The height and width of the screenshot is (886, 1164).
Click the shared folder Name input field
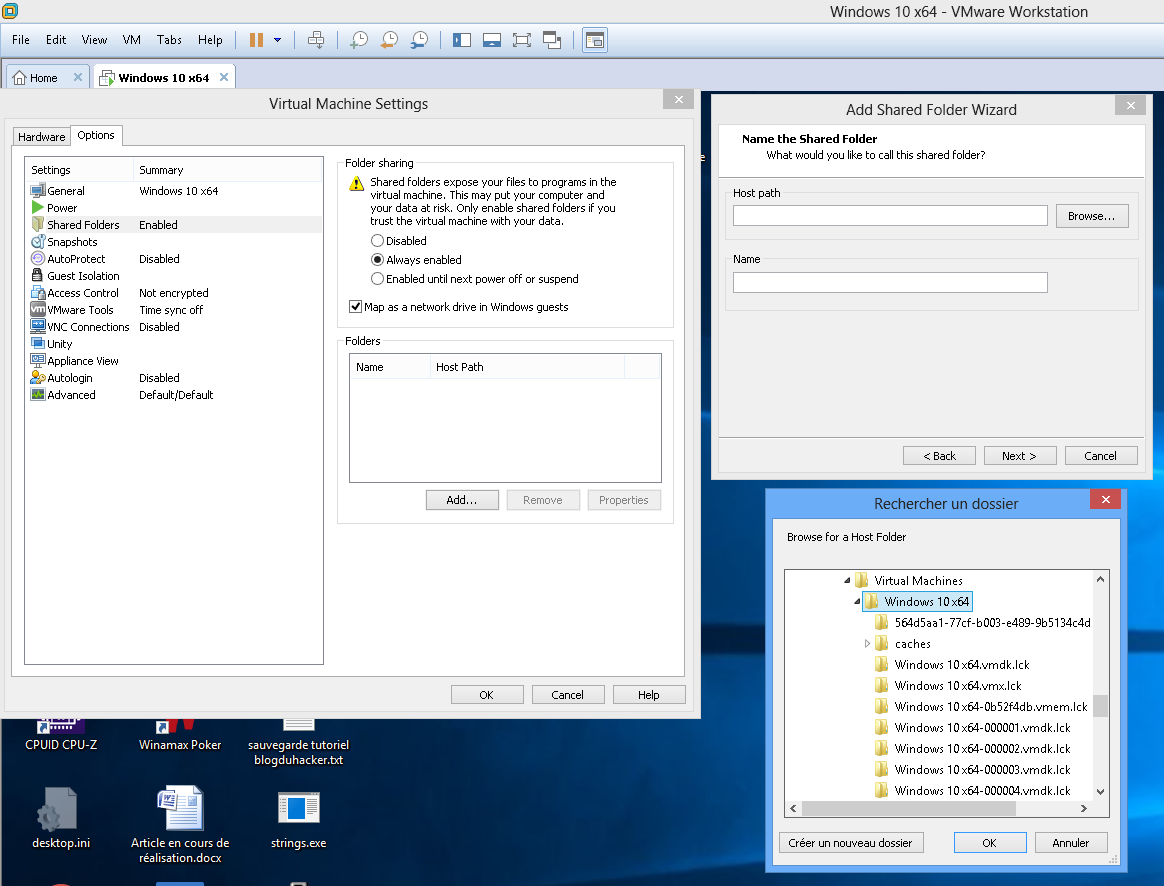pyautogui.click(x=890, y=283)
